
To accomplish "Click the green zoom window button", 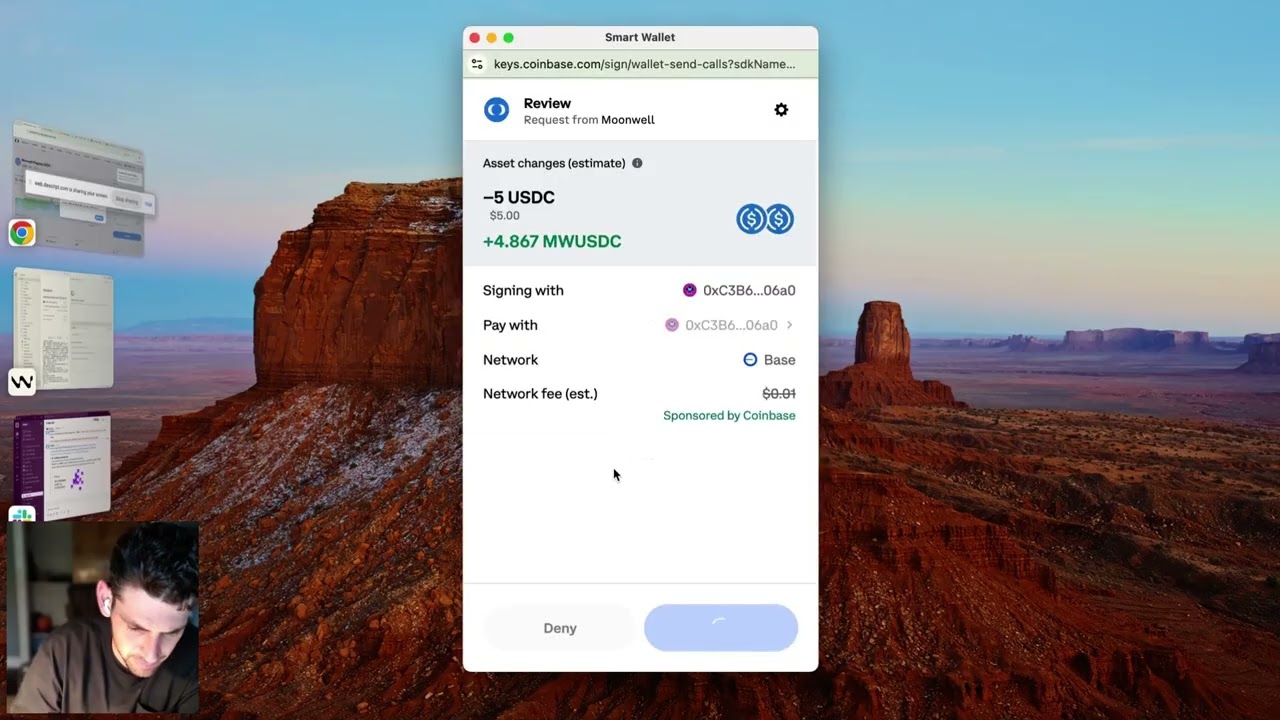I will (x=508, y=38).
